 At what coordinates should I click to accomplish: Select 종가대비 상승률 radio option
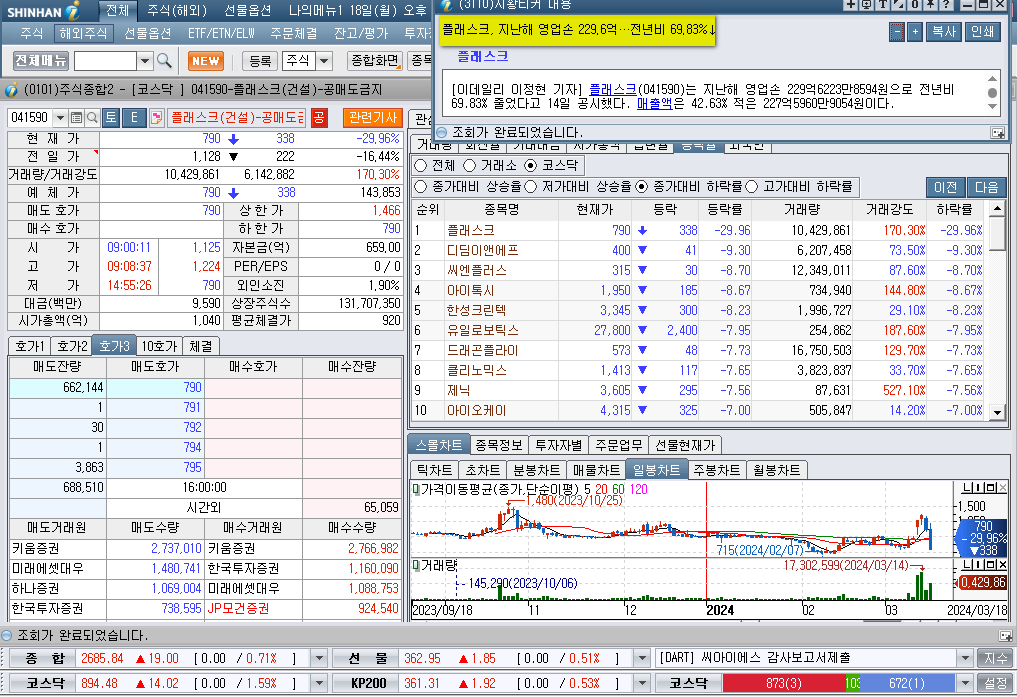click(420, 187)
